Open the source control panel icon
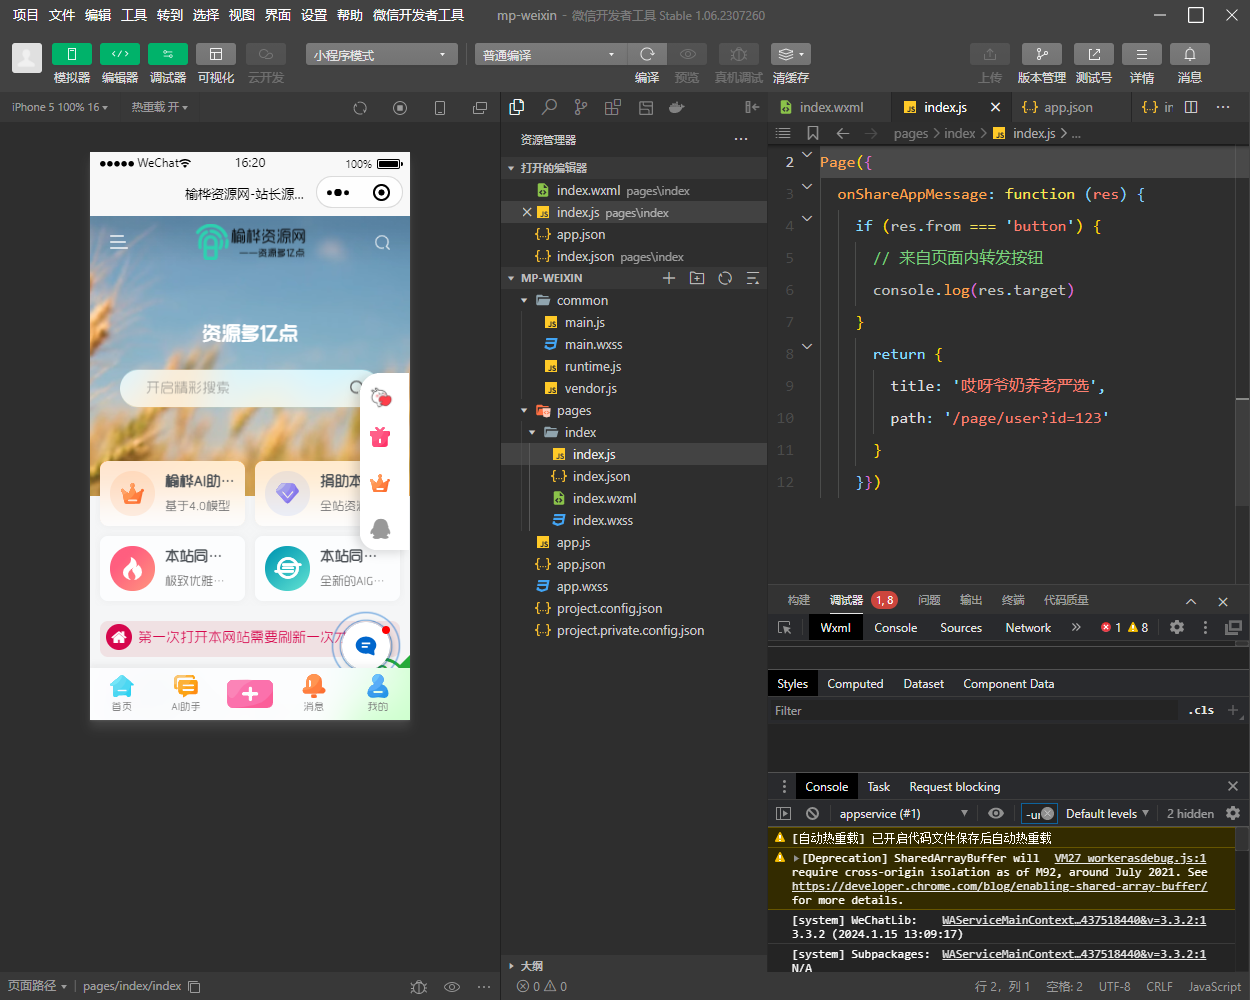This screenshot has width=1250, height=1000. tap(581, 107)
